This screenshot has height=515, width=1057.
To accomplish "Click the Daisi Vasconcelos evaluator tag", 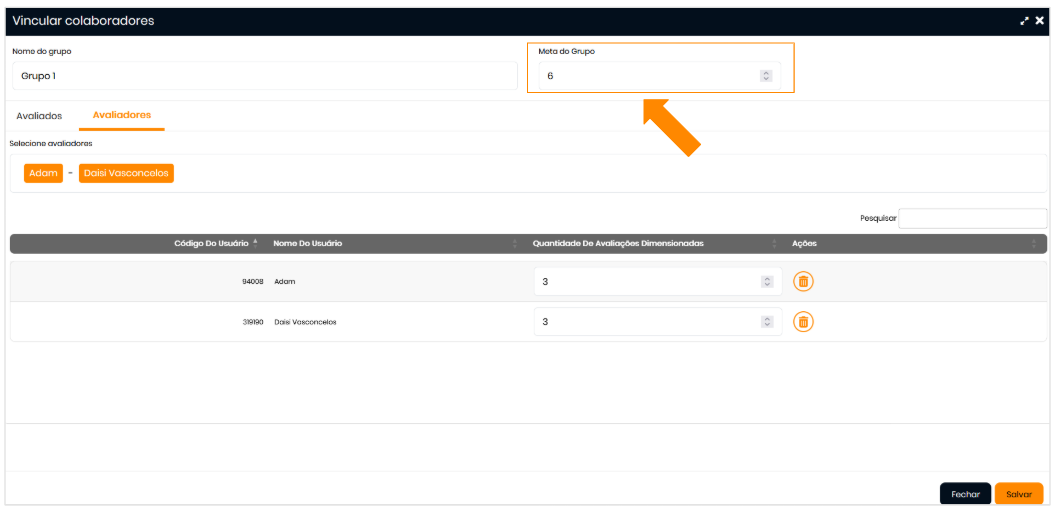I will click(x=126, y=173).
